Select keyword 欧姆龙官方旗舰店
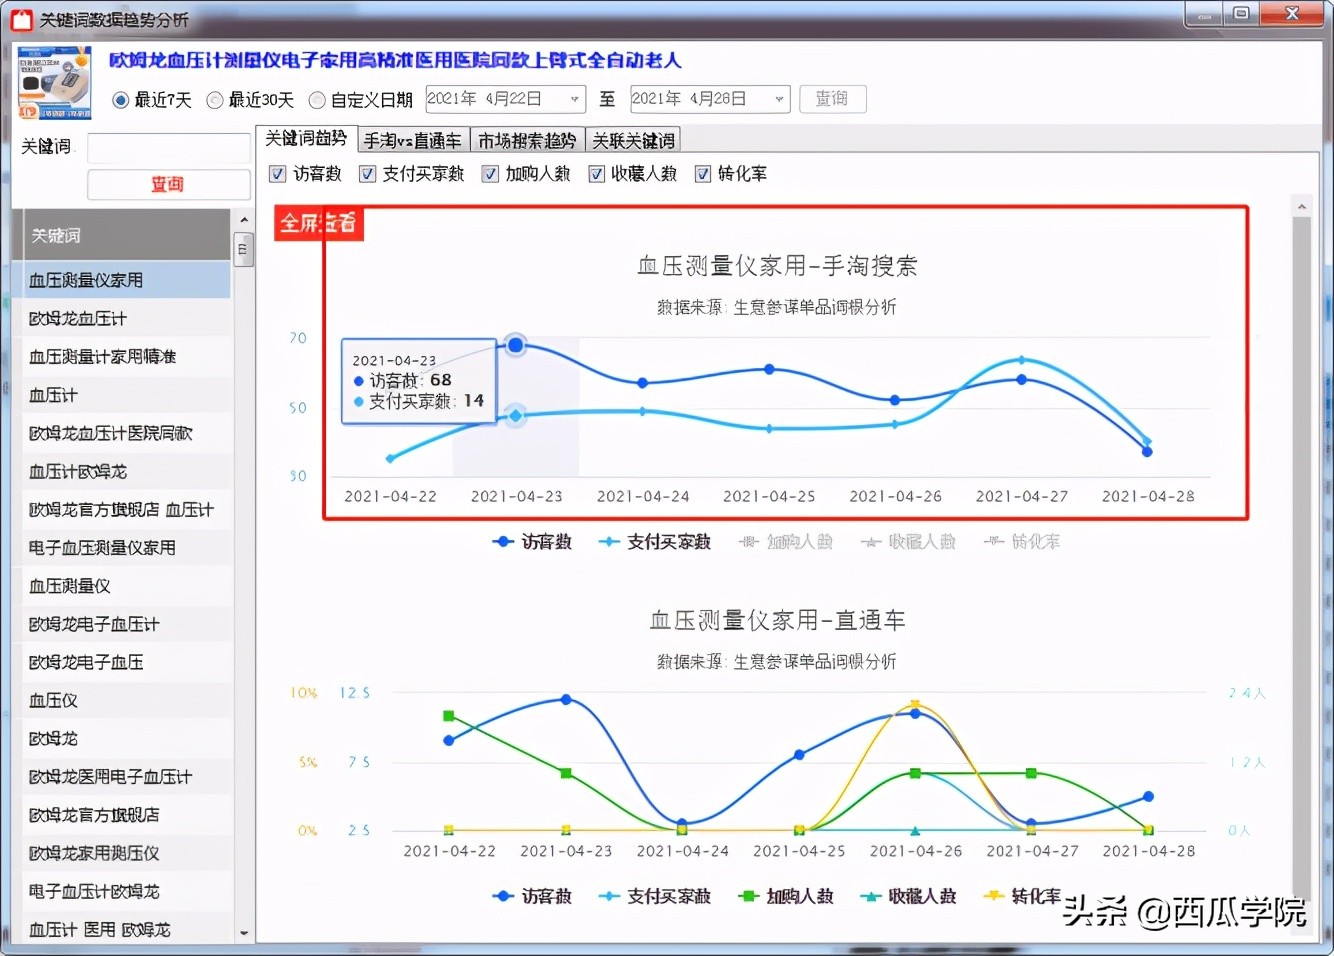Image resolution: width=1334 pixels, height=956 pixels. click(124, 815)
